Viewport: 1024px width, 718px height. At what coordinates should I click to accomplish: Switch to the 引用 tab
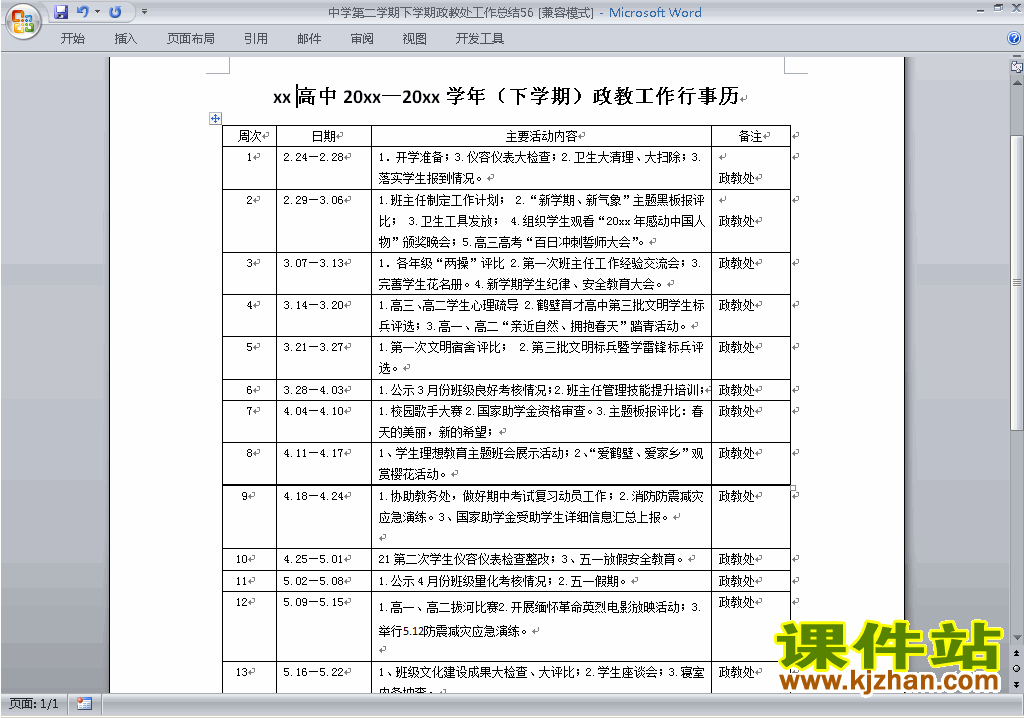pos(255,39)
